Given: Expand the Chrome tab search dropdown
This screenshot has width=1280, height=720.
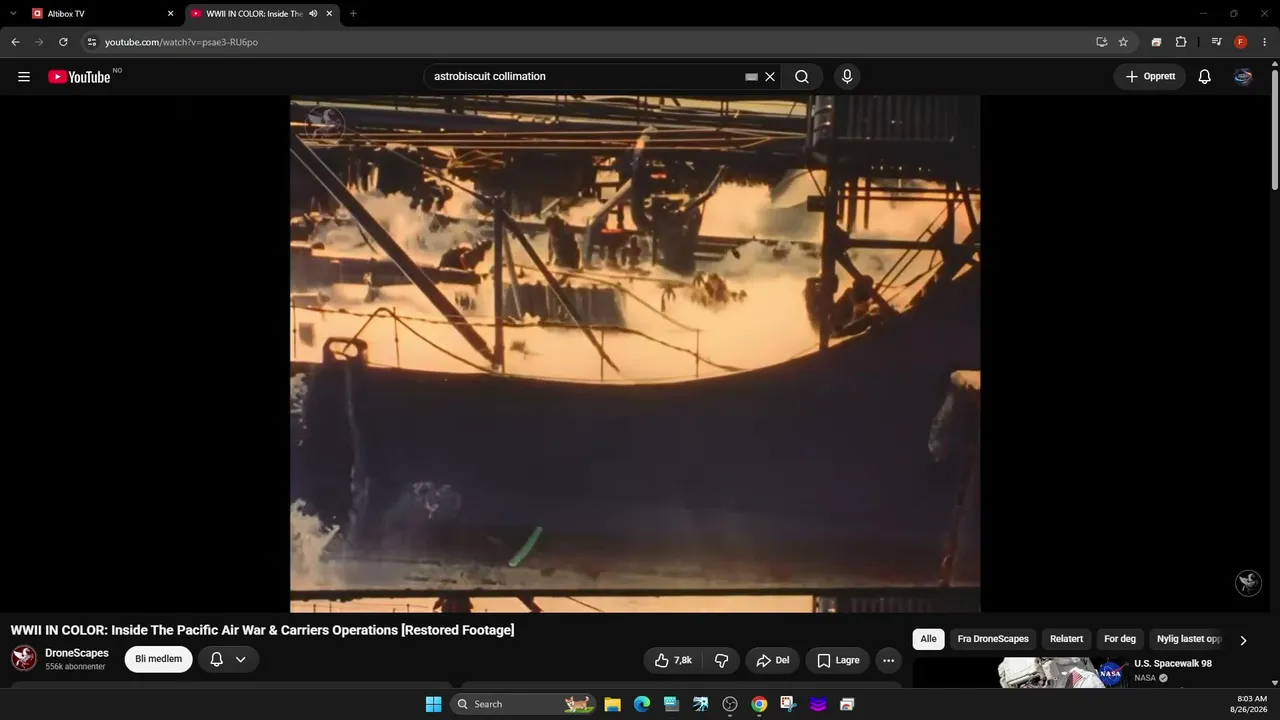Looking at the screenshot, I should 13,14.
